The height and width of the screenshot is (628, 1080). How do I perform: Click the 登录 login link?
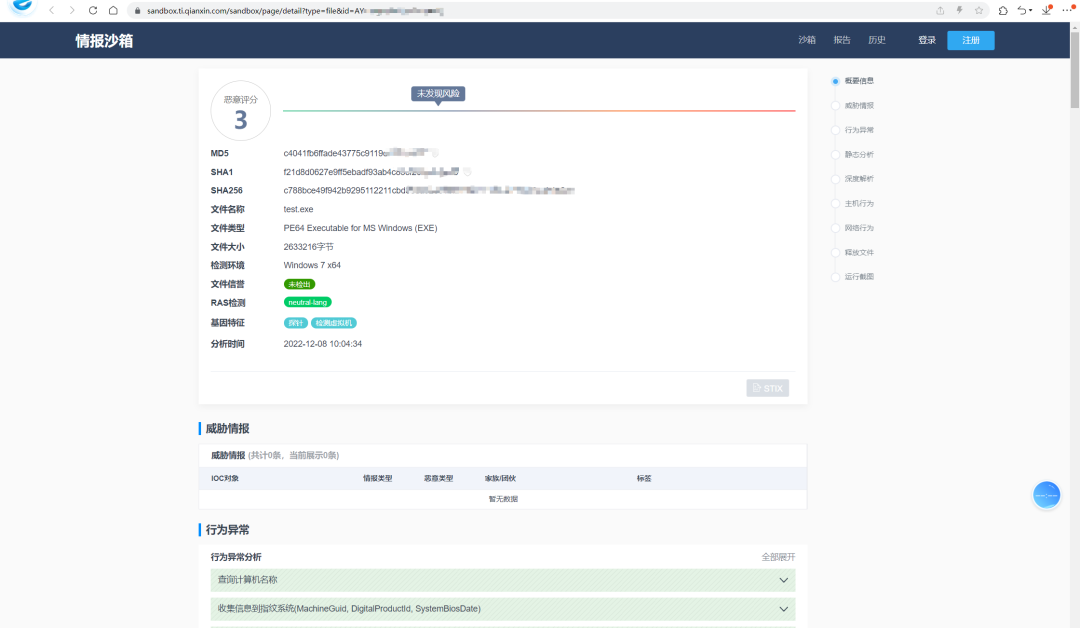point(927,40)
